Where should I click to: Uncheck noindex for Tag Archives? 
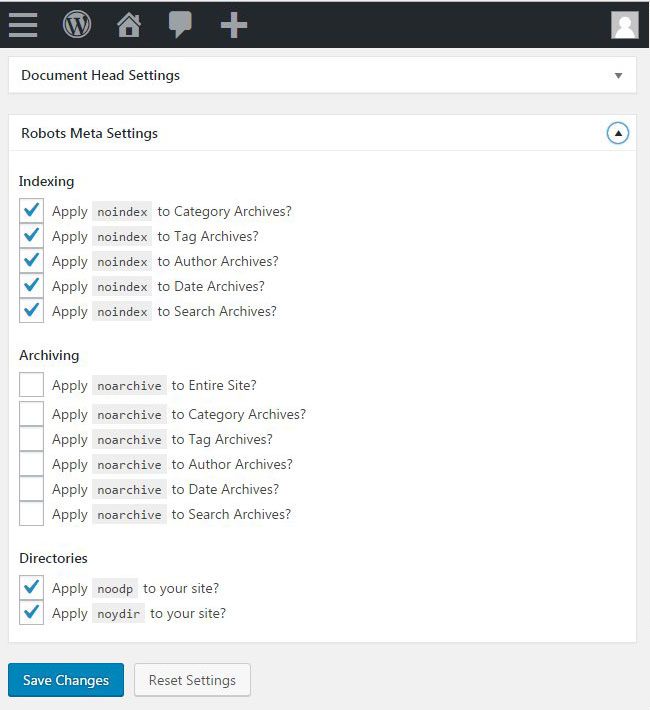click(31, 236)
